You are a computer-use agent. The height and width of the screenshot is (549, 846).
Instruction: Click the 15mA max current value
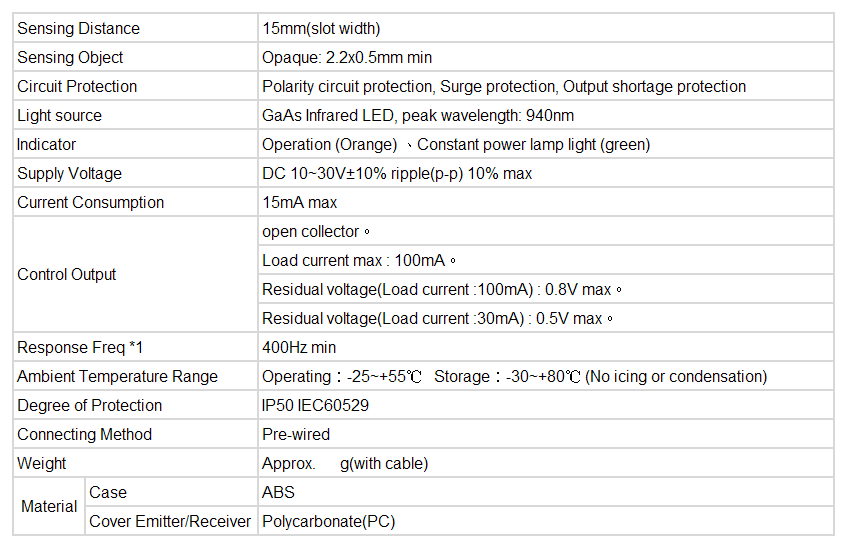click(298, 202)
